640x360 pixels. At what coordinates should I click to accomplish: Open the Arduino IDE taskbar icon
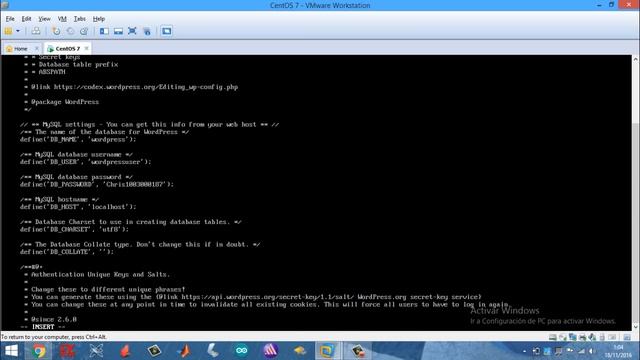point(242,351)
